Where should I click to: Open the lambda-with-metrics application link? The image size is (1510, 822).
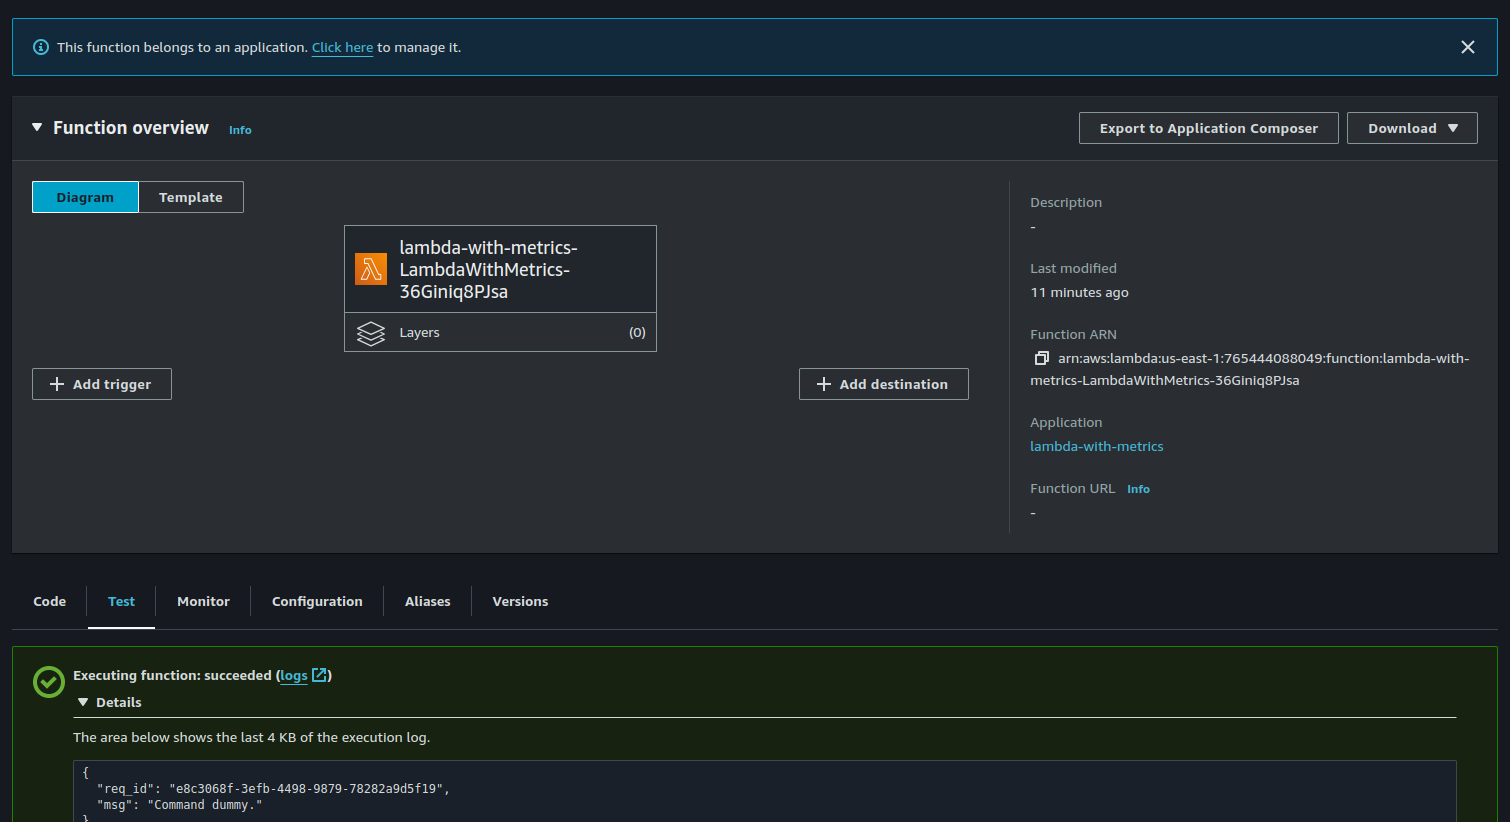click(1097, 447)
